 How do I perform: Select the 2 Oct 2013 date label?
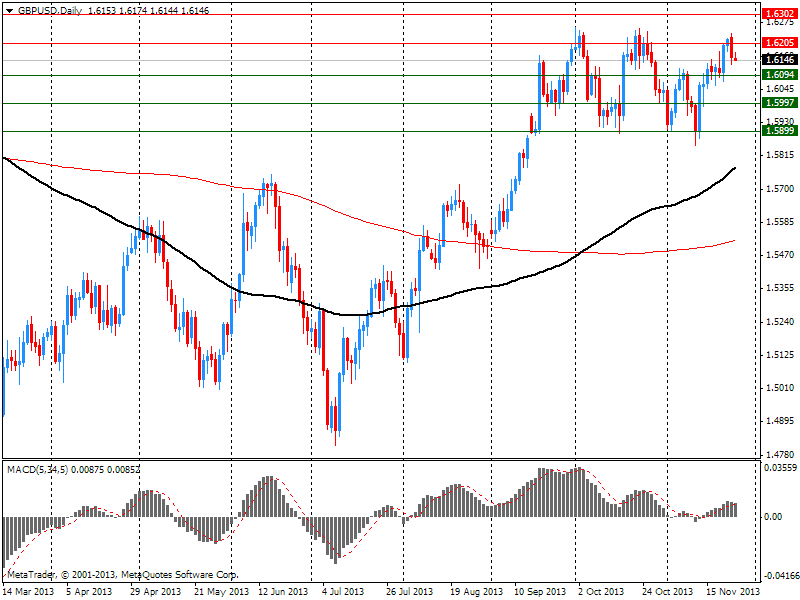(601, 591)
